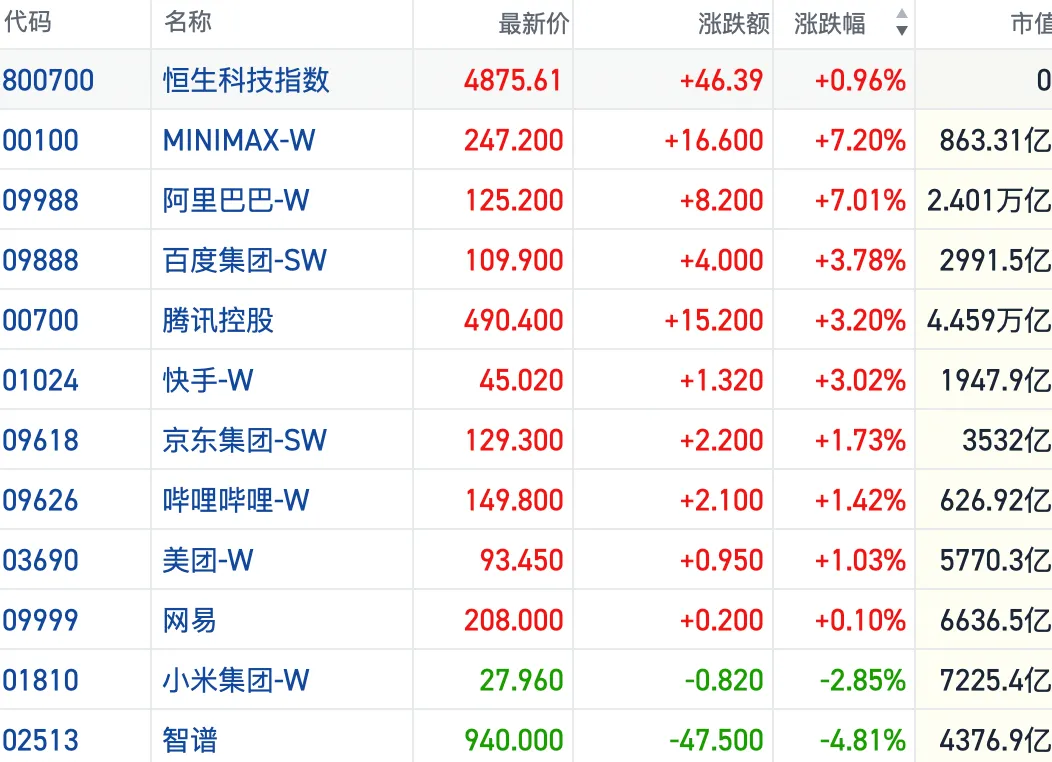The image size is (1052, 762).
Task: Select 小米集团-W stock name
Action: click(235, 680)
